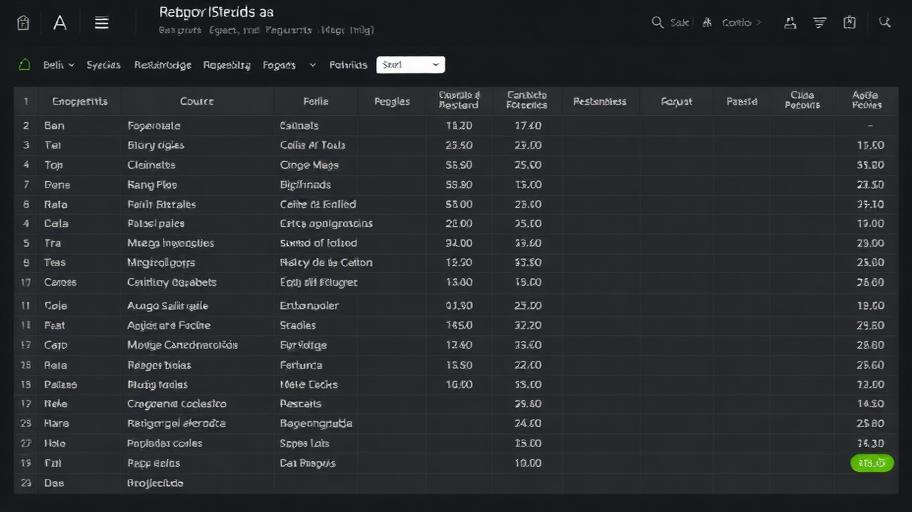Select the Restirtidge tab

[162, 65]
